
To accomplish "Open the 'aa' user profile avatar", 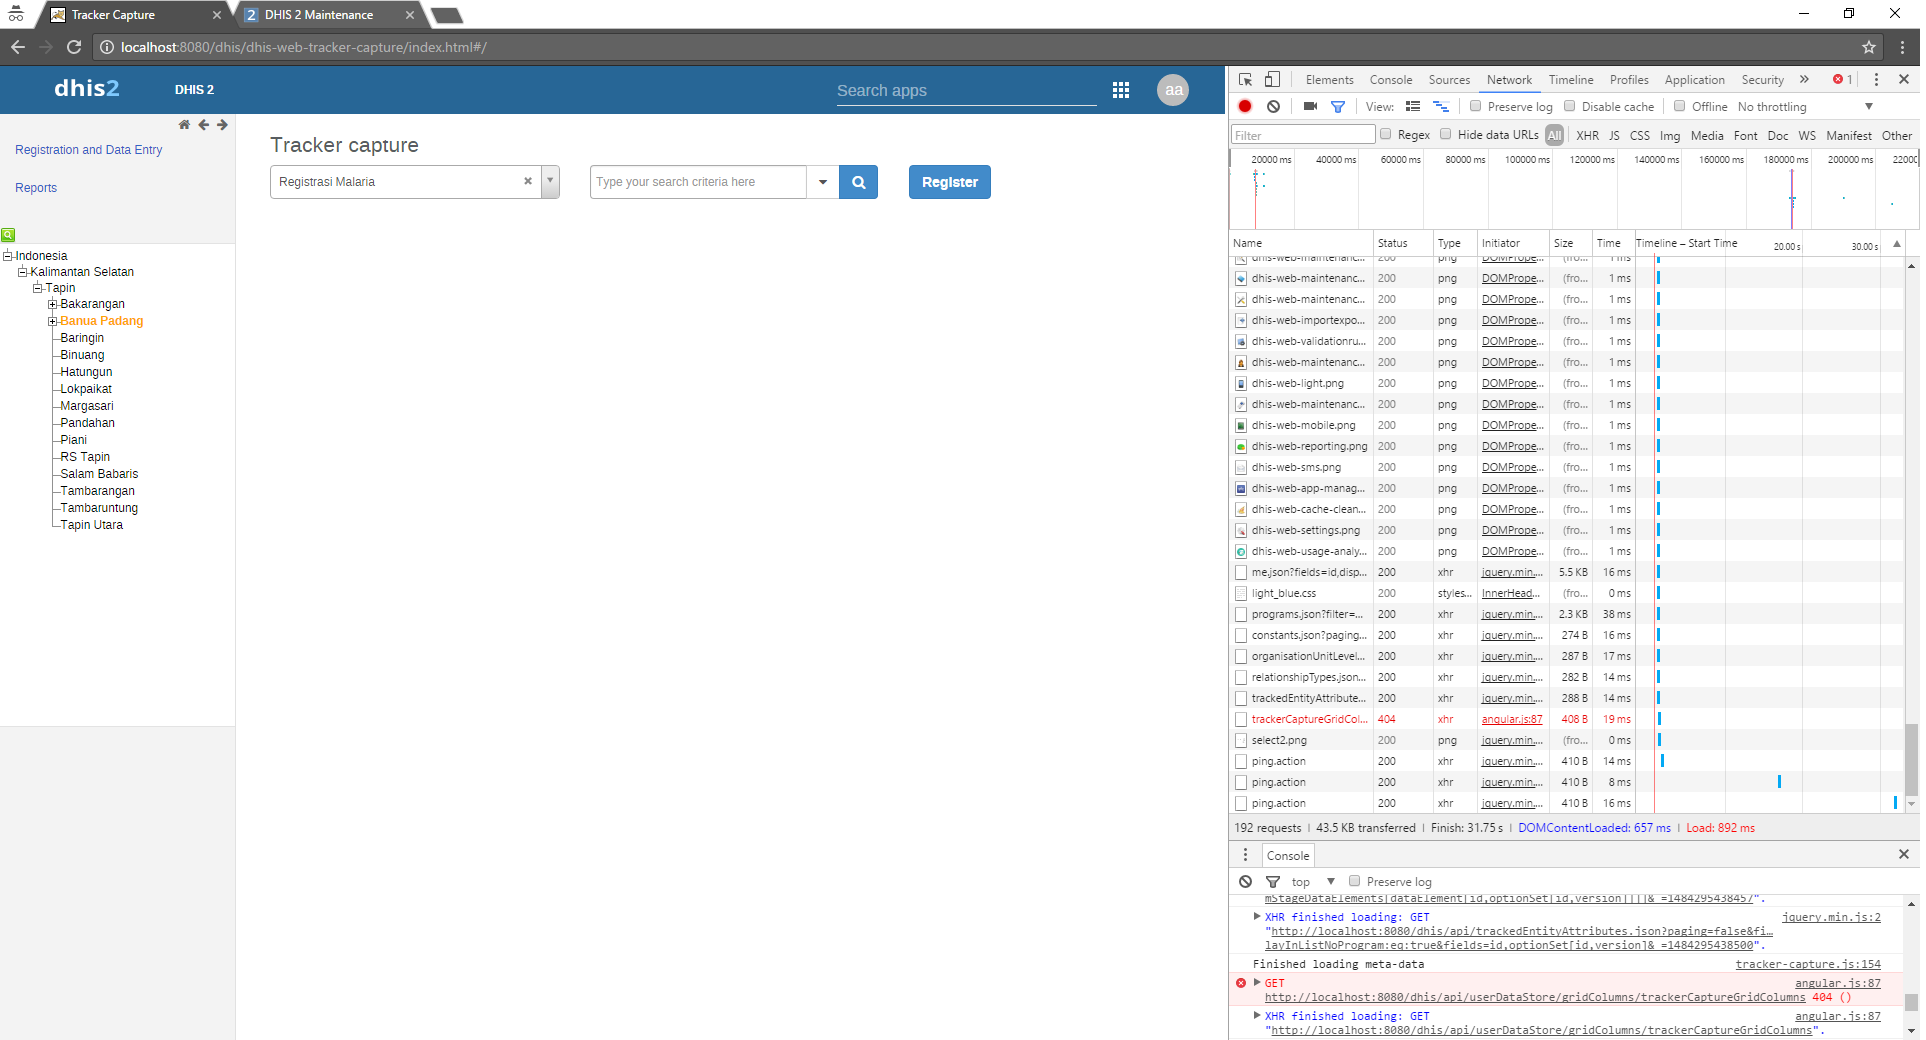I will tap(1173, 90).
